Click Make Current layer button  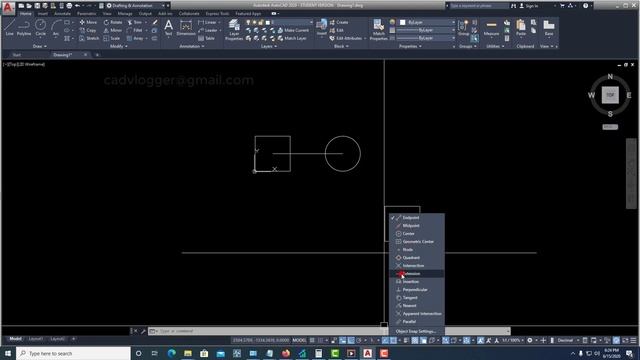pos(293,30)
